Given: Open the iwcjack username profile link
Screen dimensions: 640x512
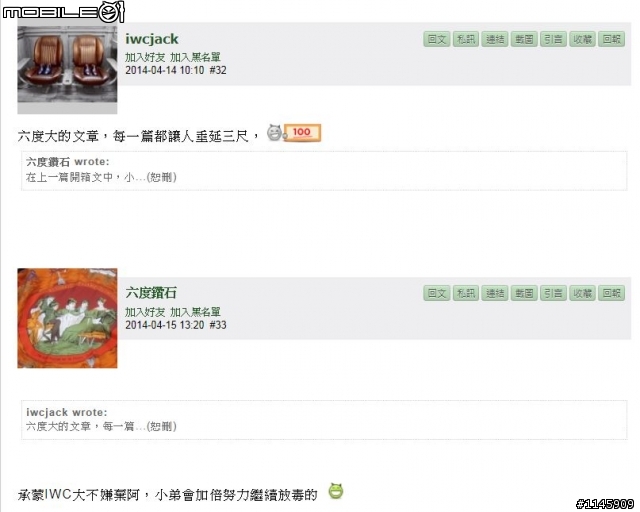Looking at the screenshot, I should coord(151,39).
